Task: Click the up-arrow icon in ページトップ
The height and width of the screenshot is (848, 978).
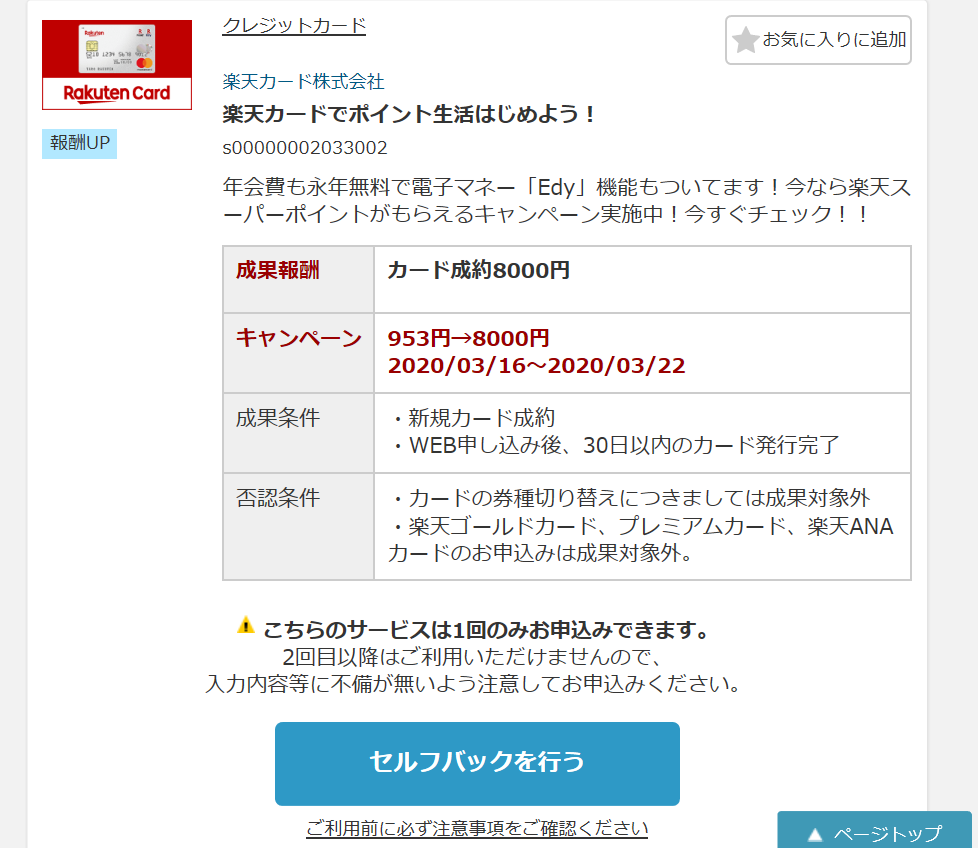Action: click(x=815, y=834)
